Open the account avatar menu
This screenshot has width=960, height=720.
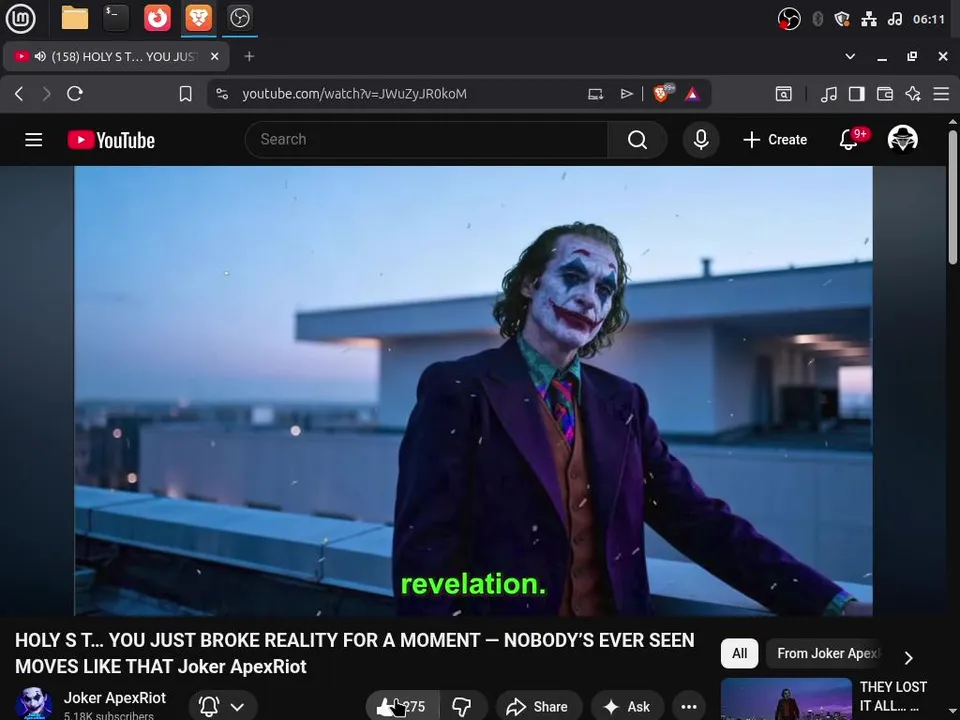tap(902, 139)
